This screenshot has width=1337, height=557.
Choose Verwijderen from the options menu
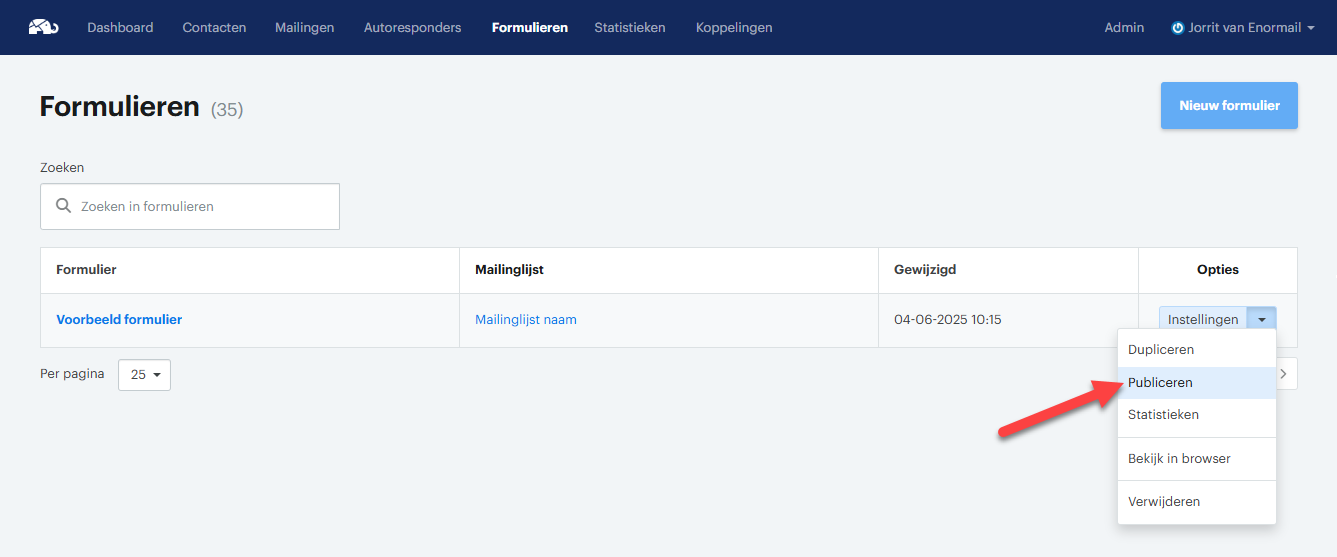click(x=1197, y=502)
